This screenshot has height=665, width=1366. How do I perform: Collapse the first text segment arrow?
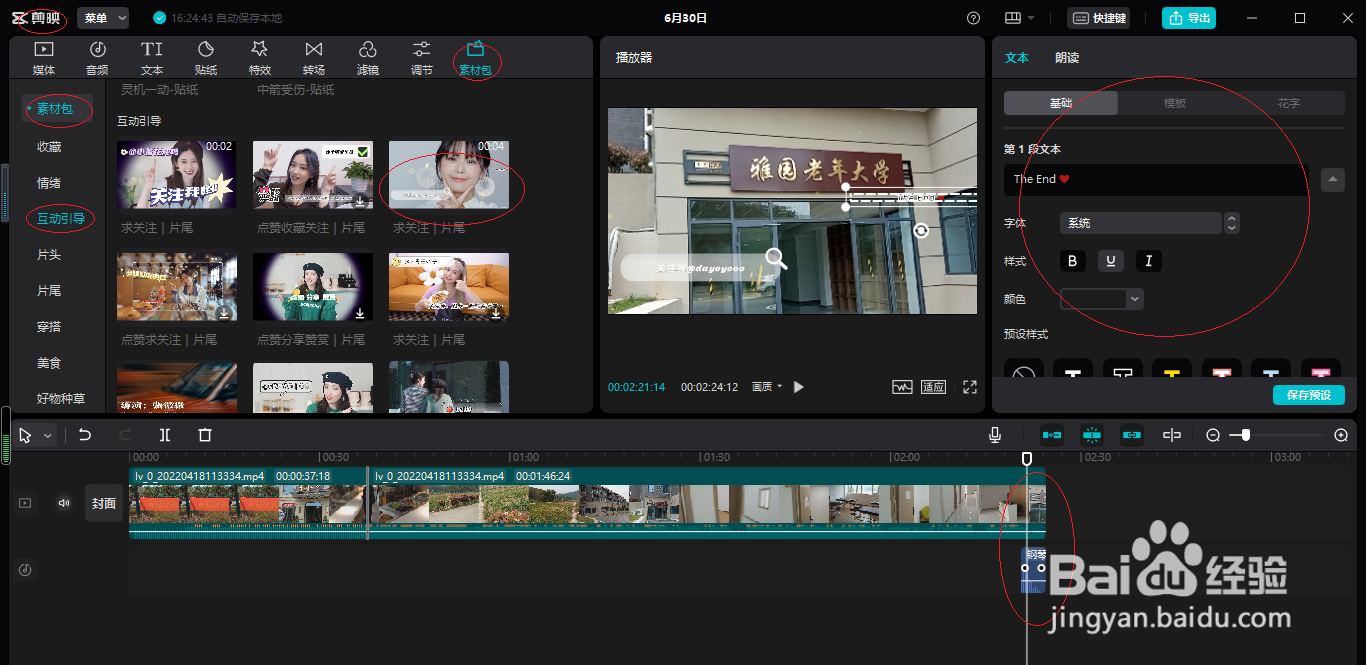(x=1332, y=180)
